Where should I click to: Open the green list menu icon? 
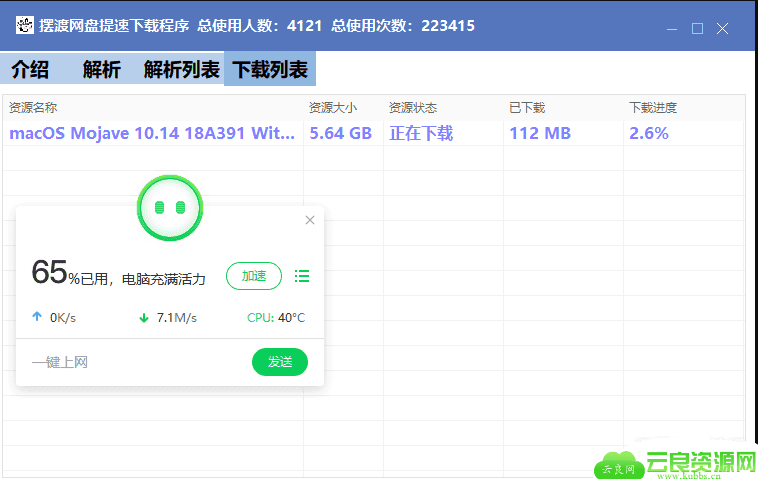302,276
